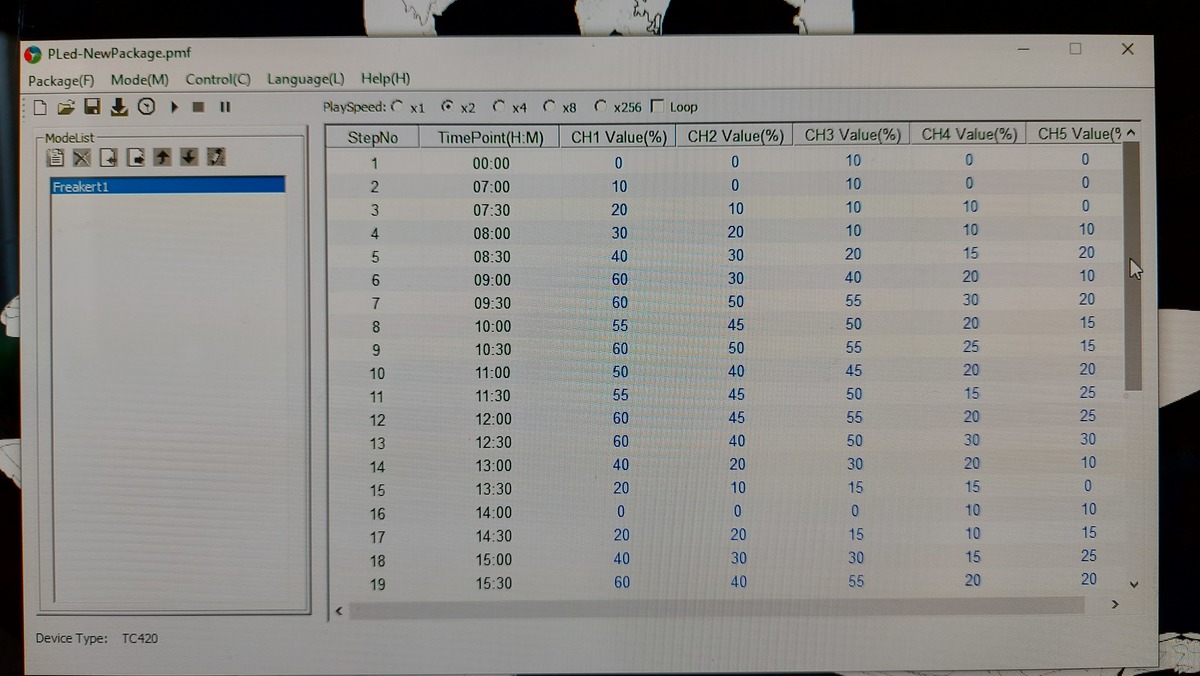Viewport: 1200px width, 676px height.
Task: Select x1 play speed
Action: 397,106
